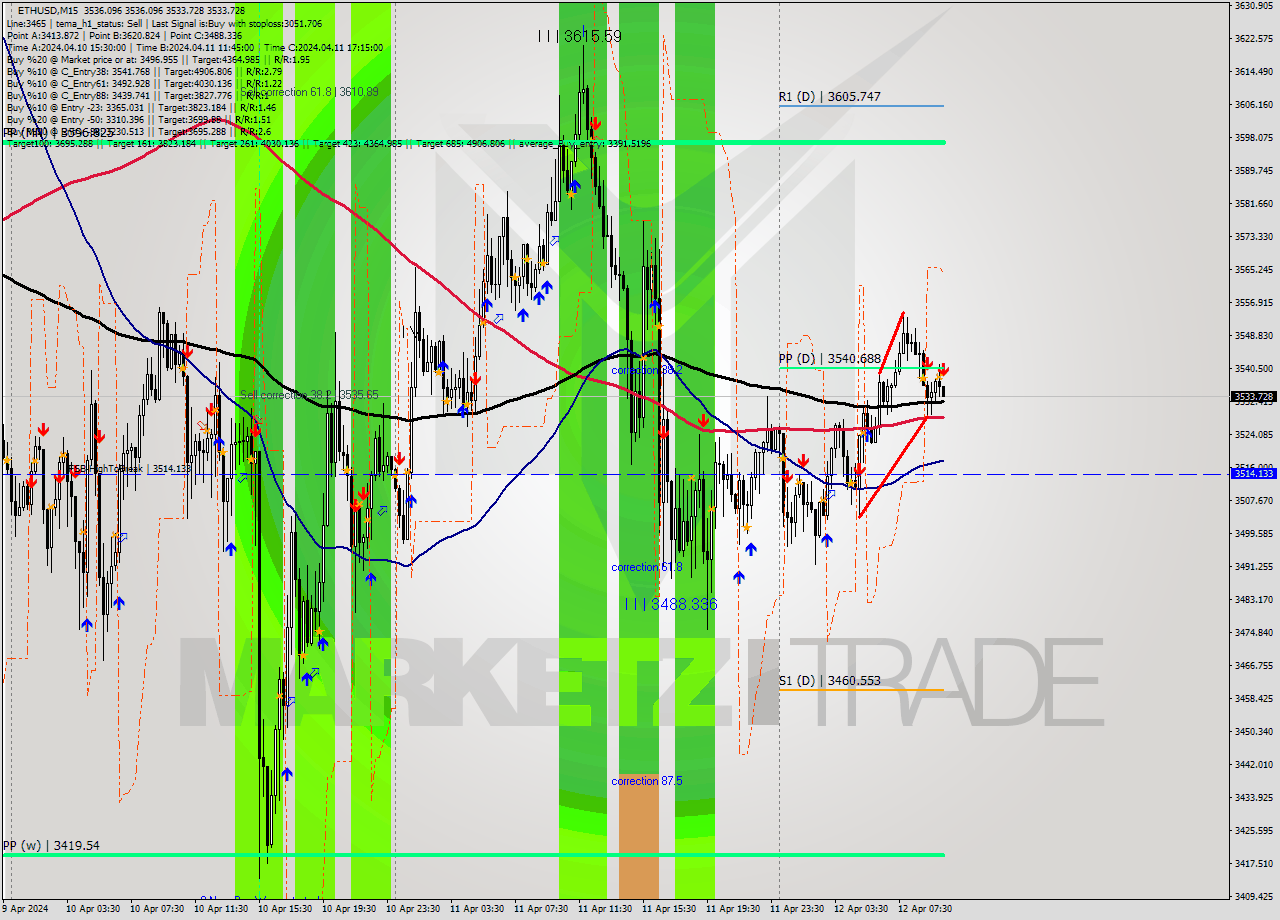Click the 3565.240 price axis label
Image resolution: width=1280 pixels, height=920 pixels.
pos(1252,270)
